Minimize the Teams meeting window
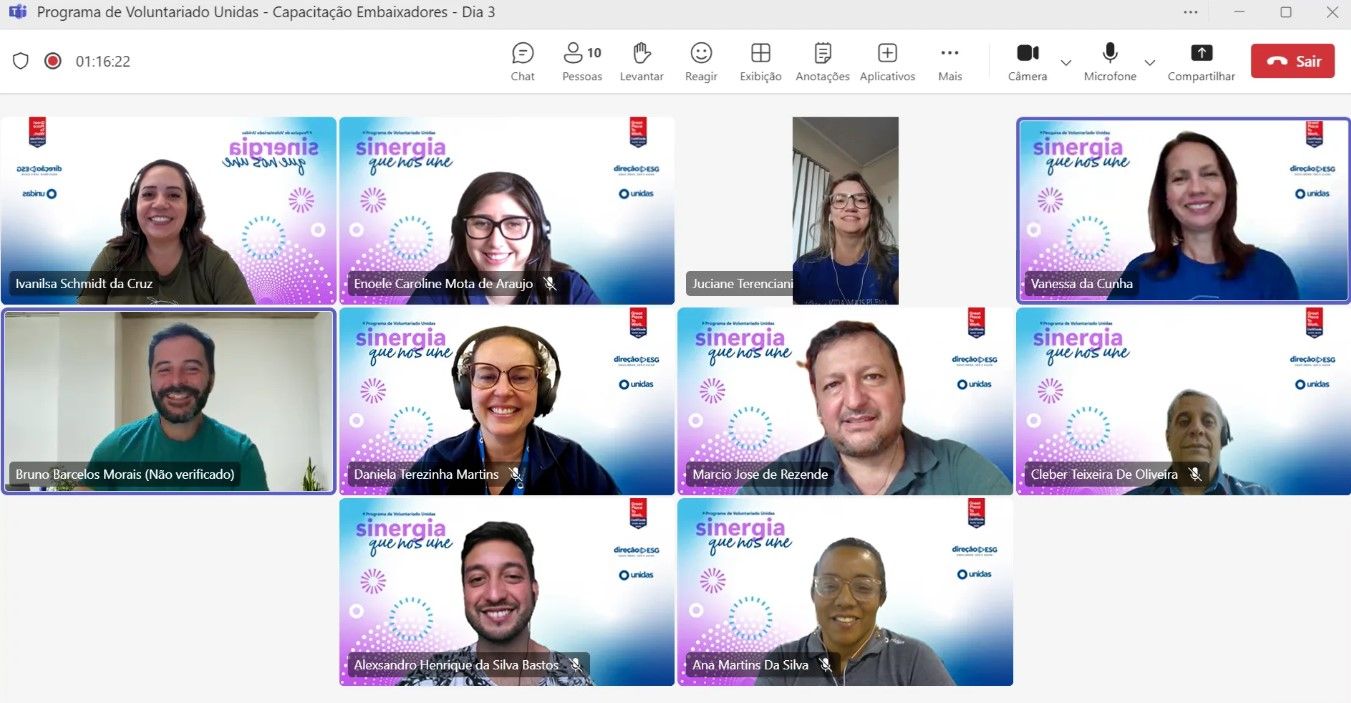Image resolution: width=1351 pixels, height=703 pixels. 1240,12
